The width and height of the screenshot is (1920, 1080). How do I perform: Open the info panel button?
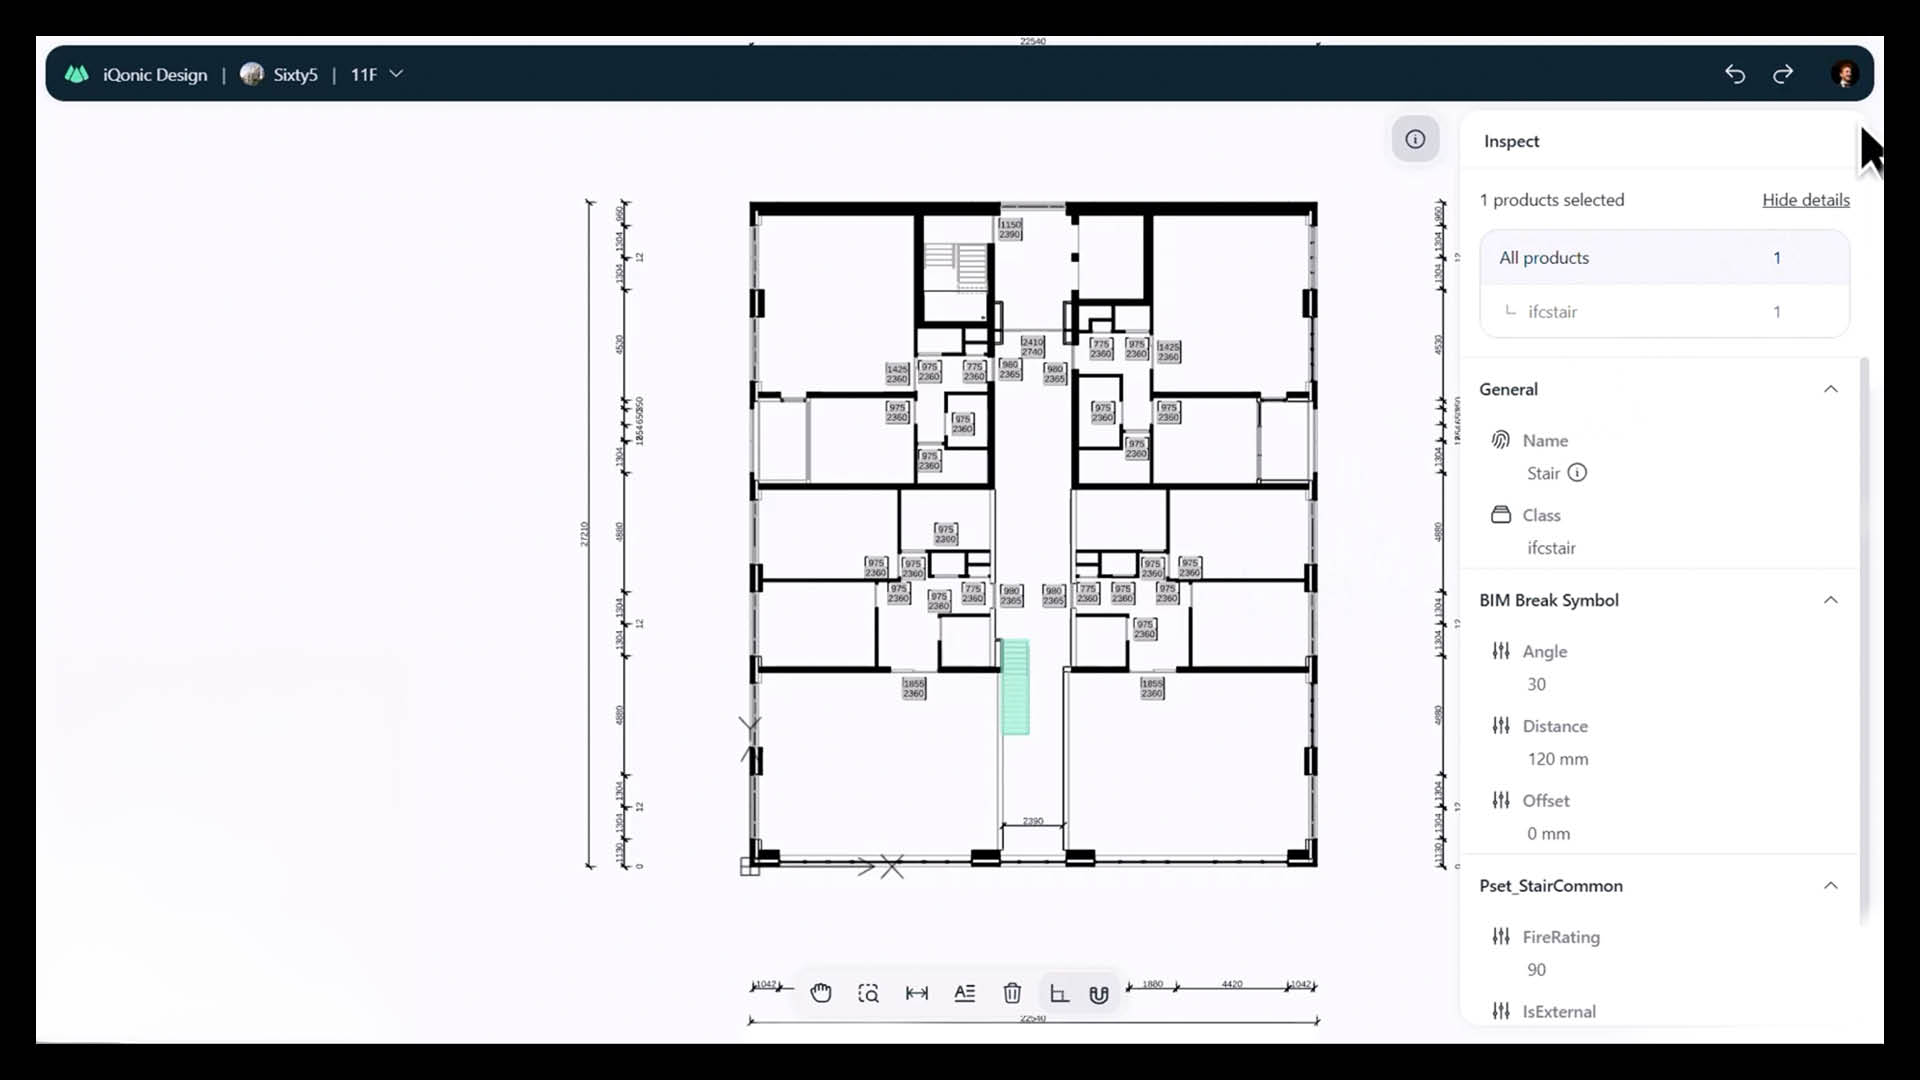pos(1415,139)
